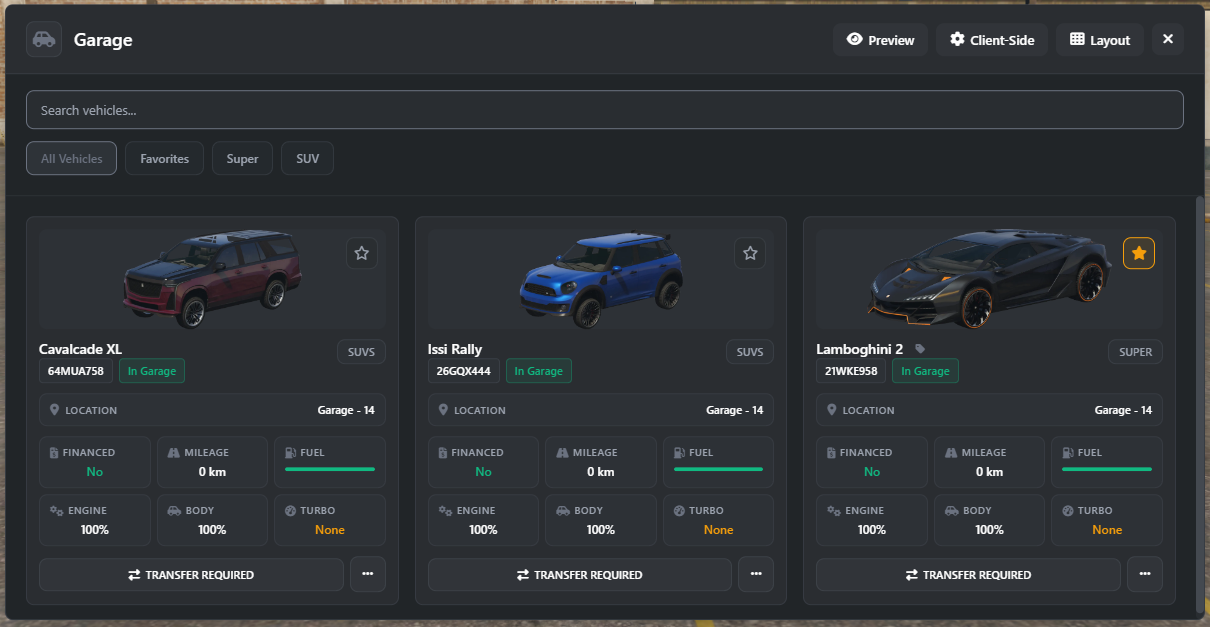Unfavorite the Lamboghini 2 gold star
Screen dimensions: 1210x627
tap(1138, 253)
